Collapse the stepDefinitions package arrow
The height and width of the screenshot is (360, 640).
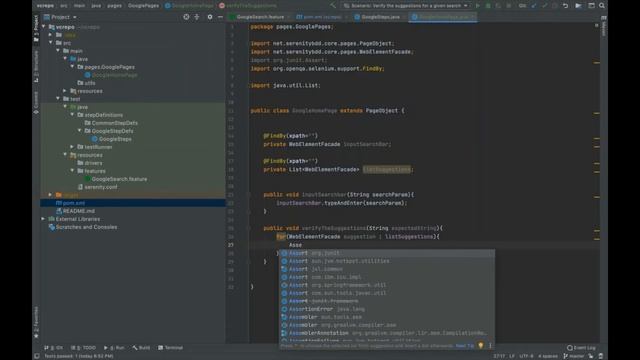[73, 115]
